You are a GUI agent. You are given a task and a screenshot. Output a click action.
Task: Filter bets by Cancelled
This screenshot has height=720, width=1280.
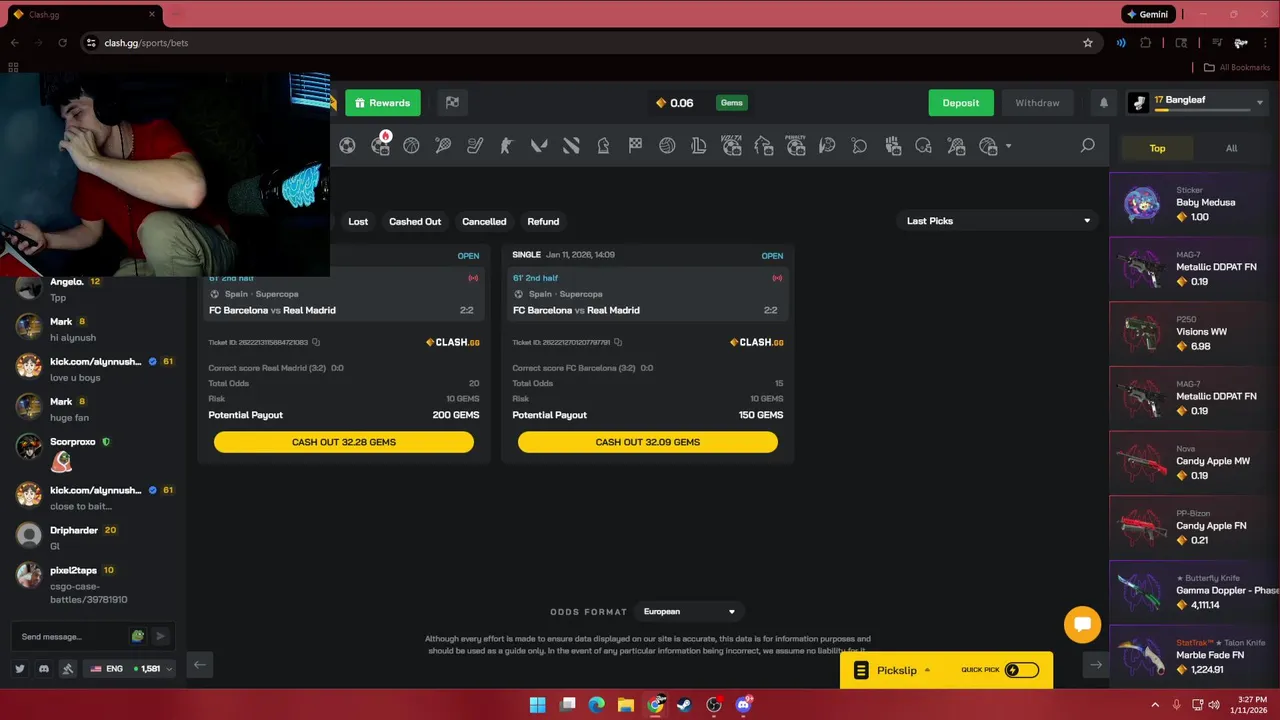point(484,221)
